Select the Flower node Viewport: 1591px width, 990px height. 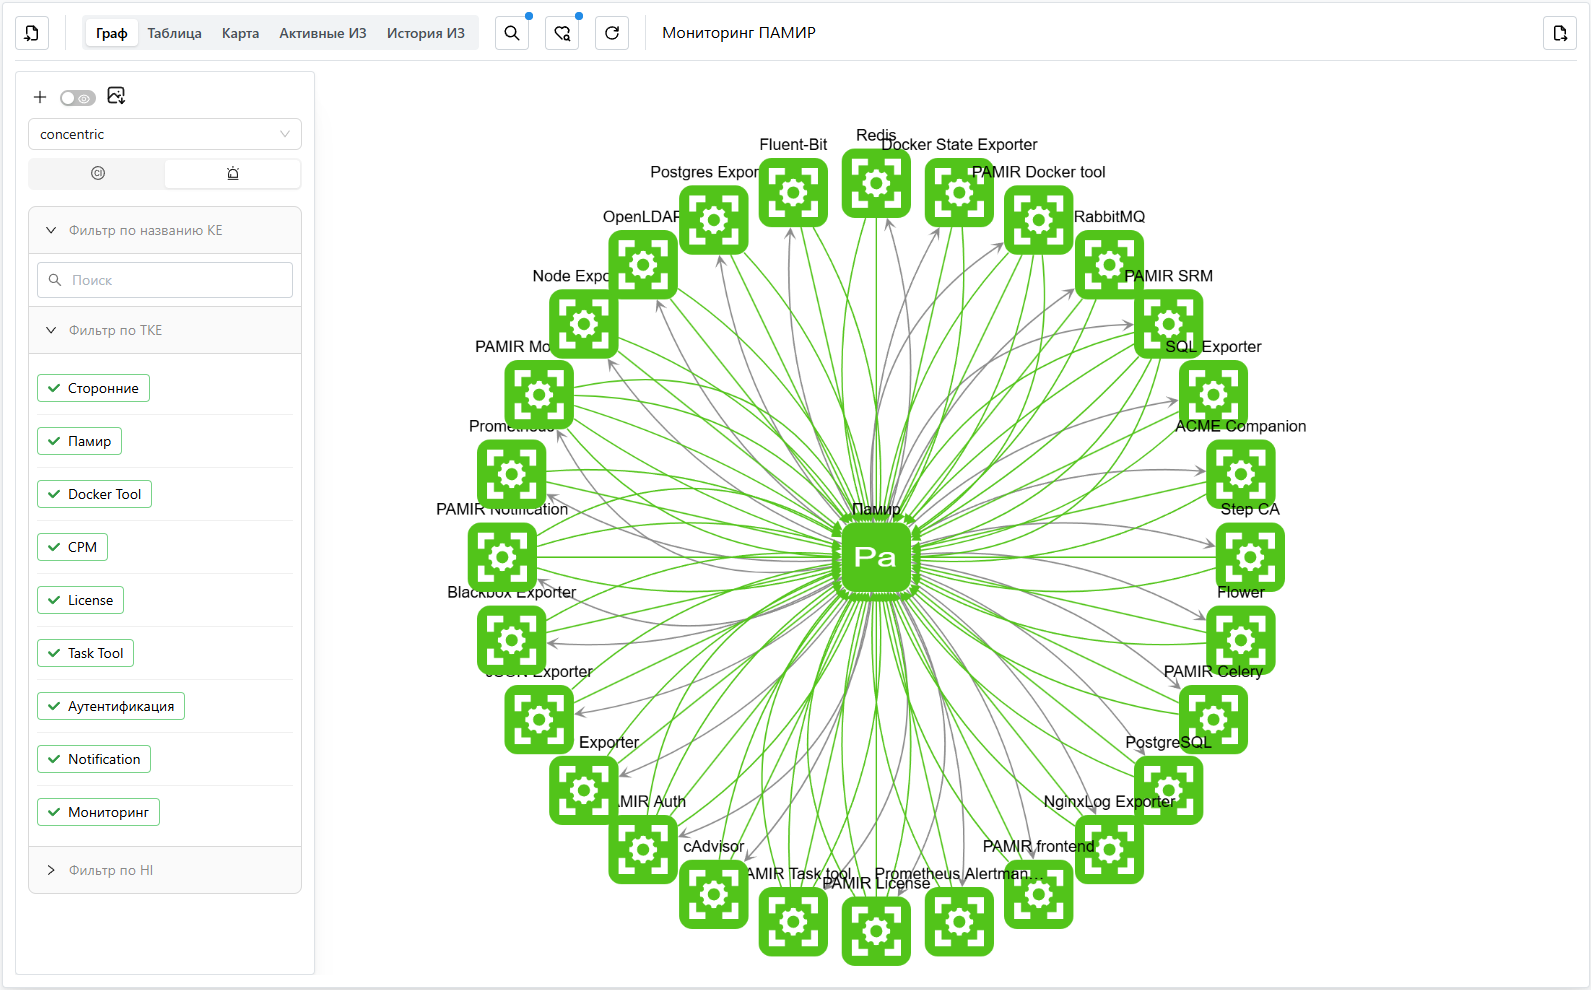(1241, 640)
